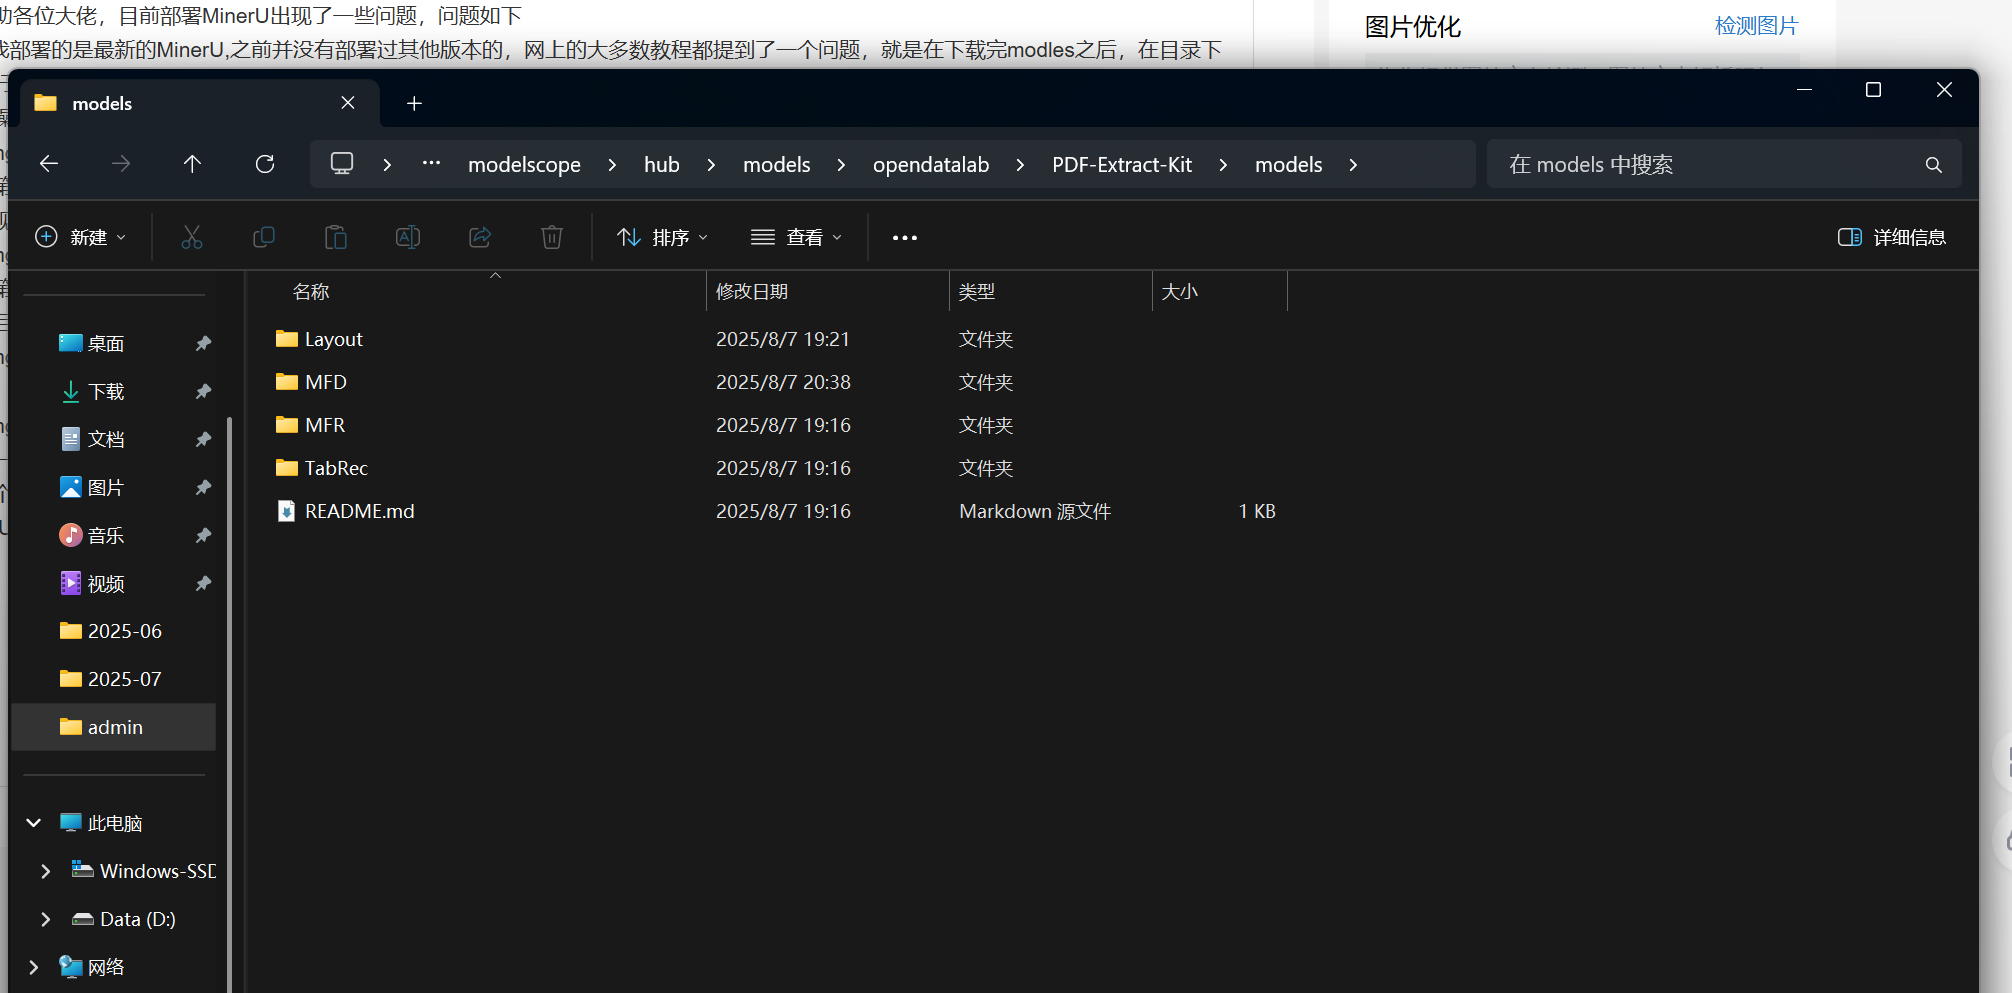Navigate to modelscope in breadcrumb
This screenshot has width=2012, height=993.
point(524,165)
